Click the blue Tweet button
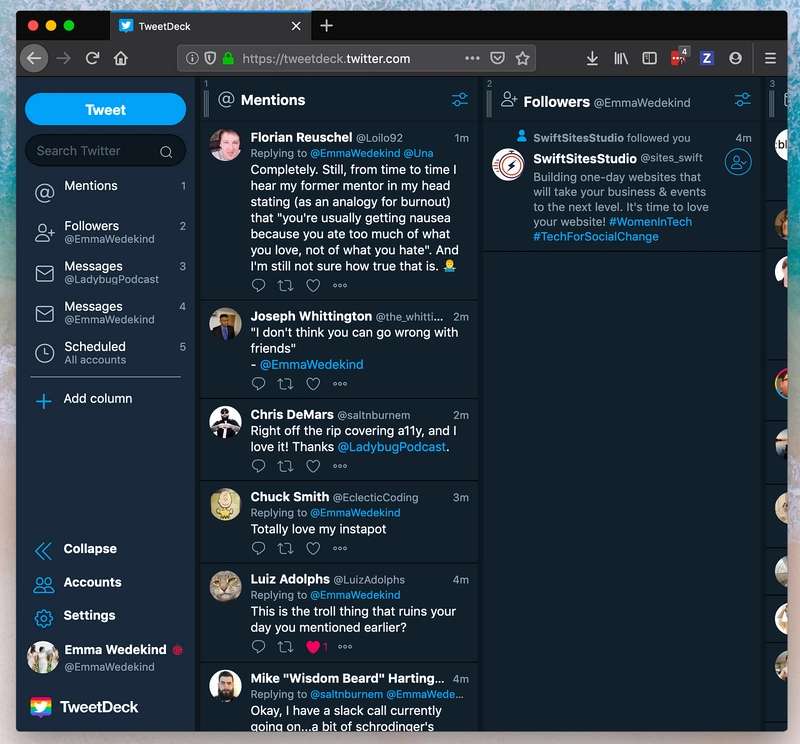 pos(105,109)
